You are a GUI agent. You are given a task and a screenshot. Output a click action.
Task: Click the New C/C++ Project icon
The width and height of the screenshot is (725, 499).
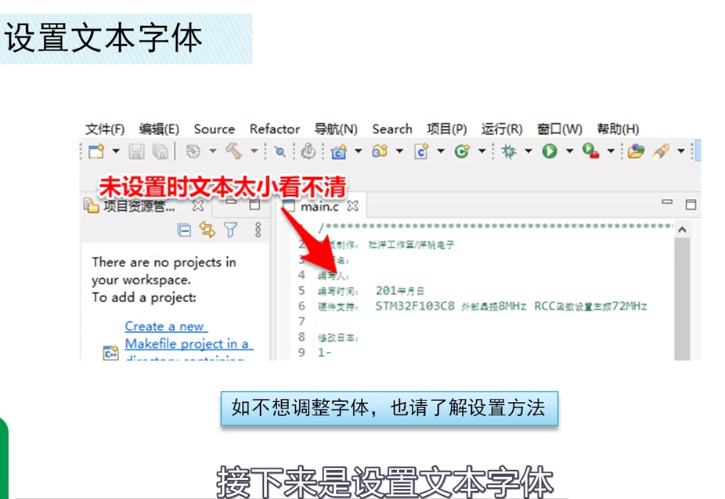339,151
